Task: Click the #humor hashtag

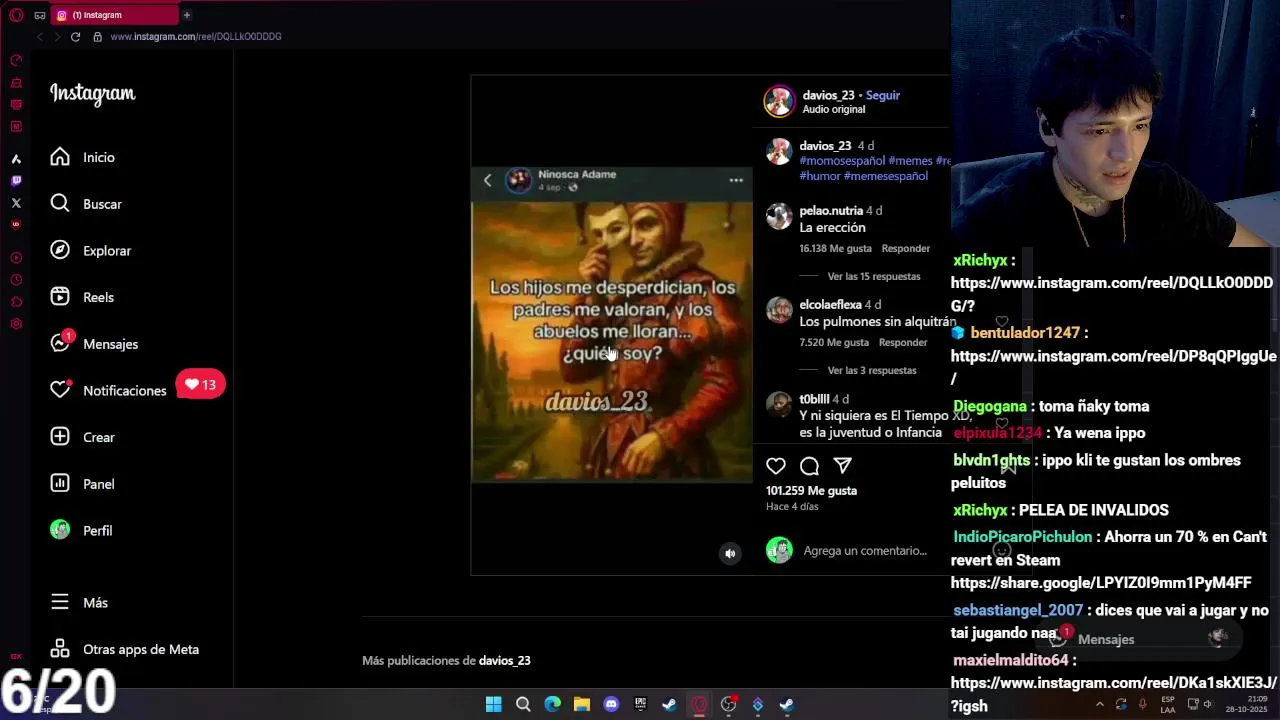Action: [820, 176]
